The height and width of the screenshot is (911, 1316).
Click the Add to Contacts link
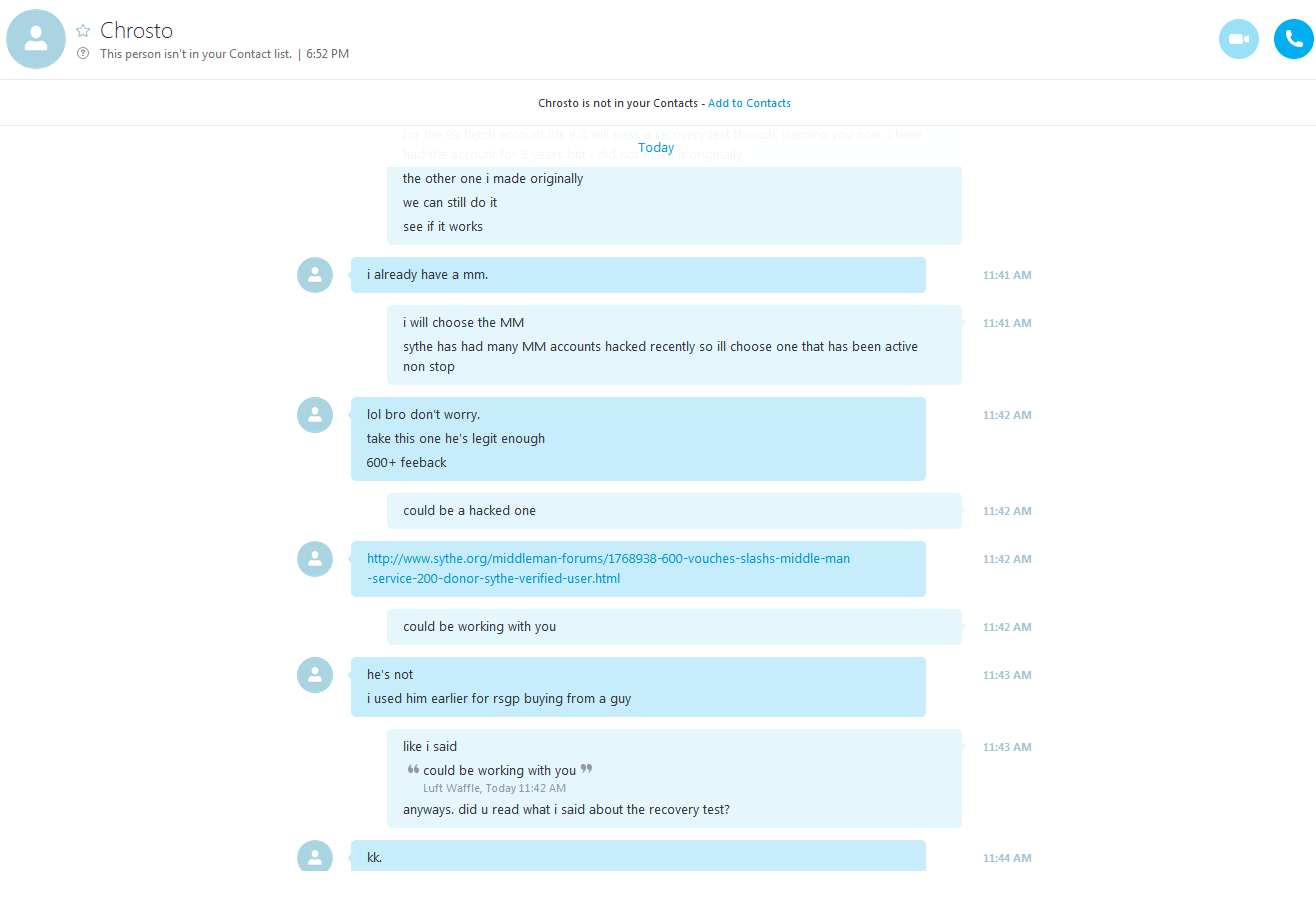coord(749,103)
